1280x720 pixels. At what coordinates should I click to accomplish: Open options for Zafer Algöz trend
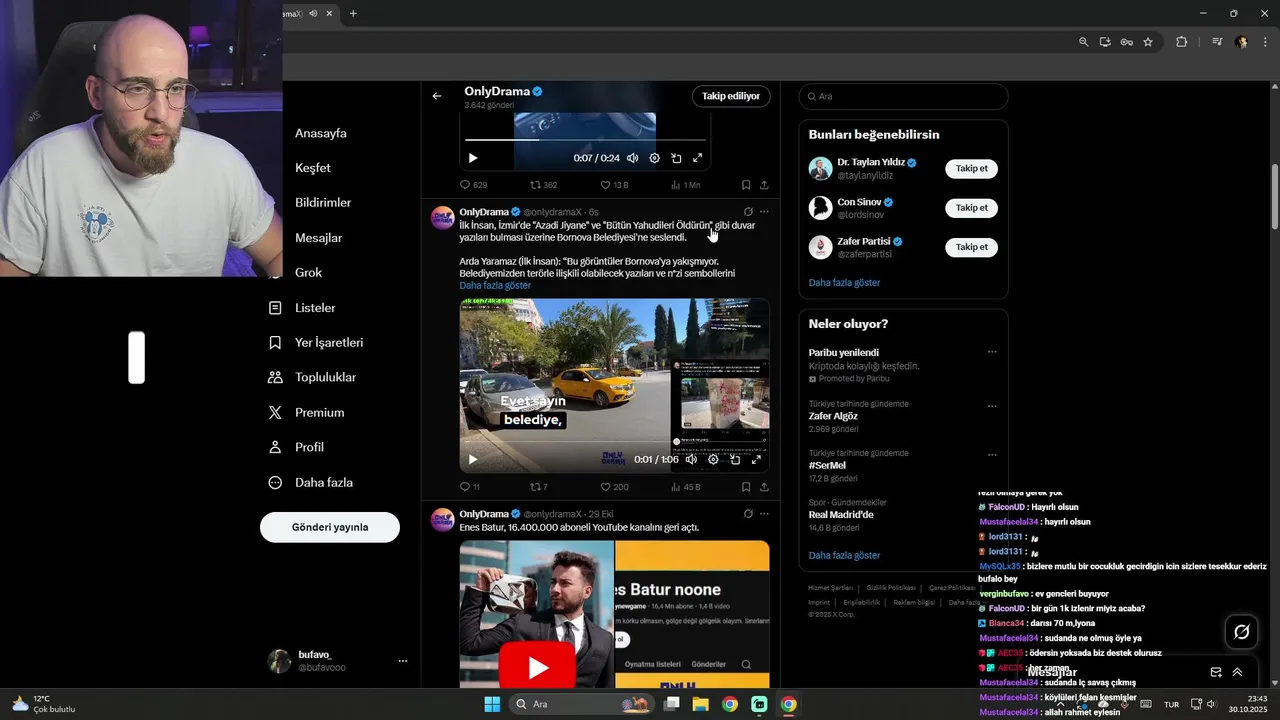(x=992, y=407)
